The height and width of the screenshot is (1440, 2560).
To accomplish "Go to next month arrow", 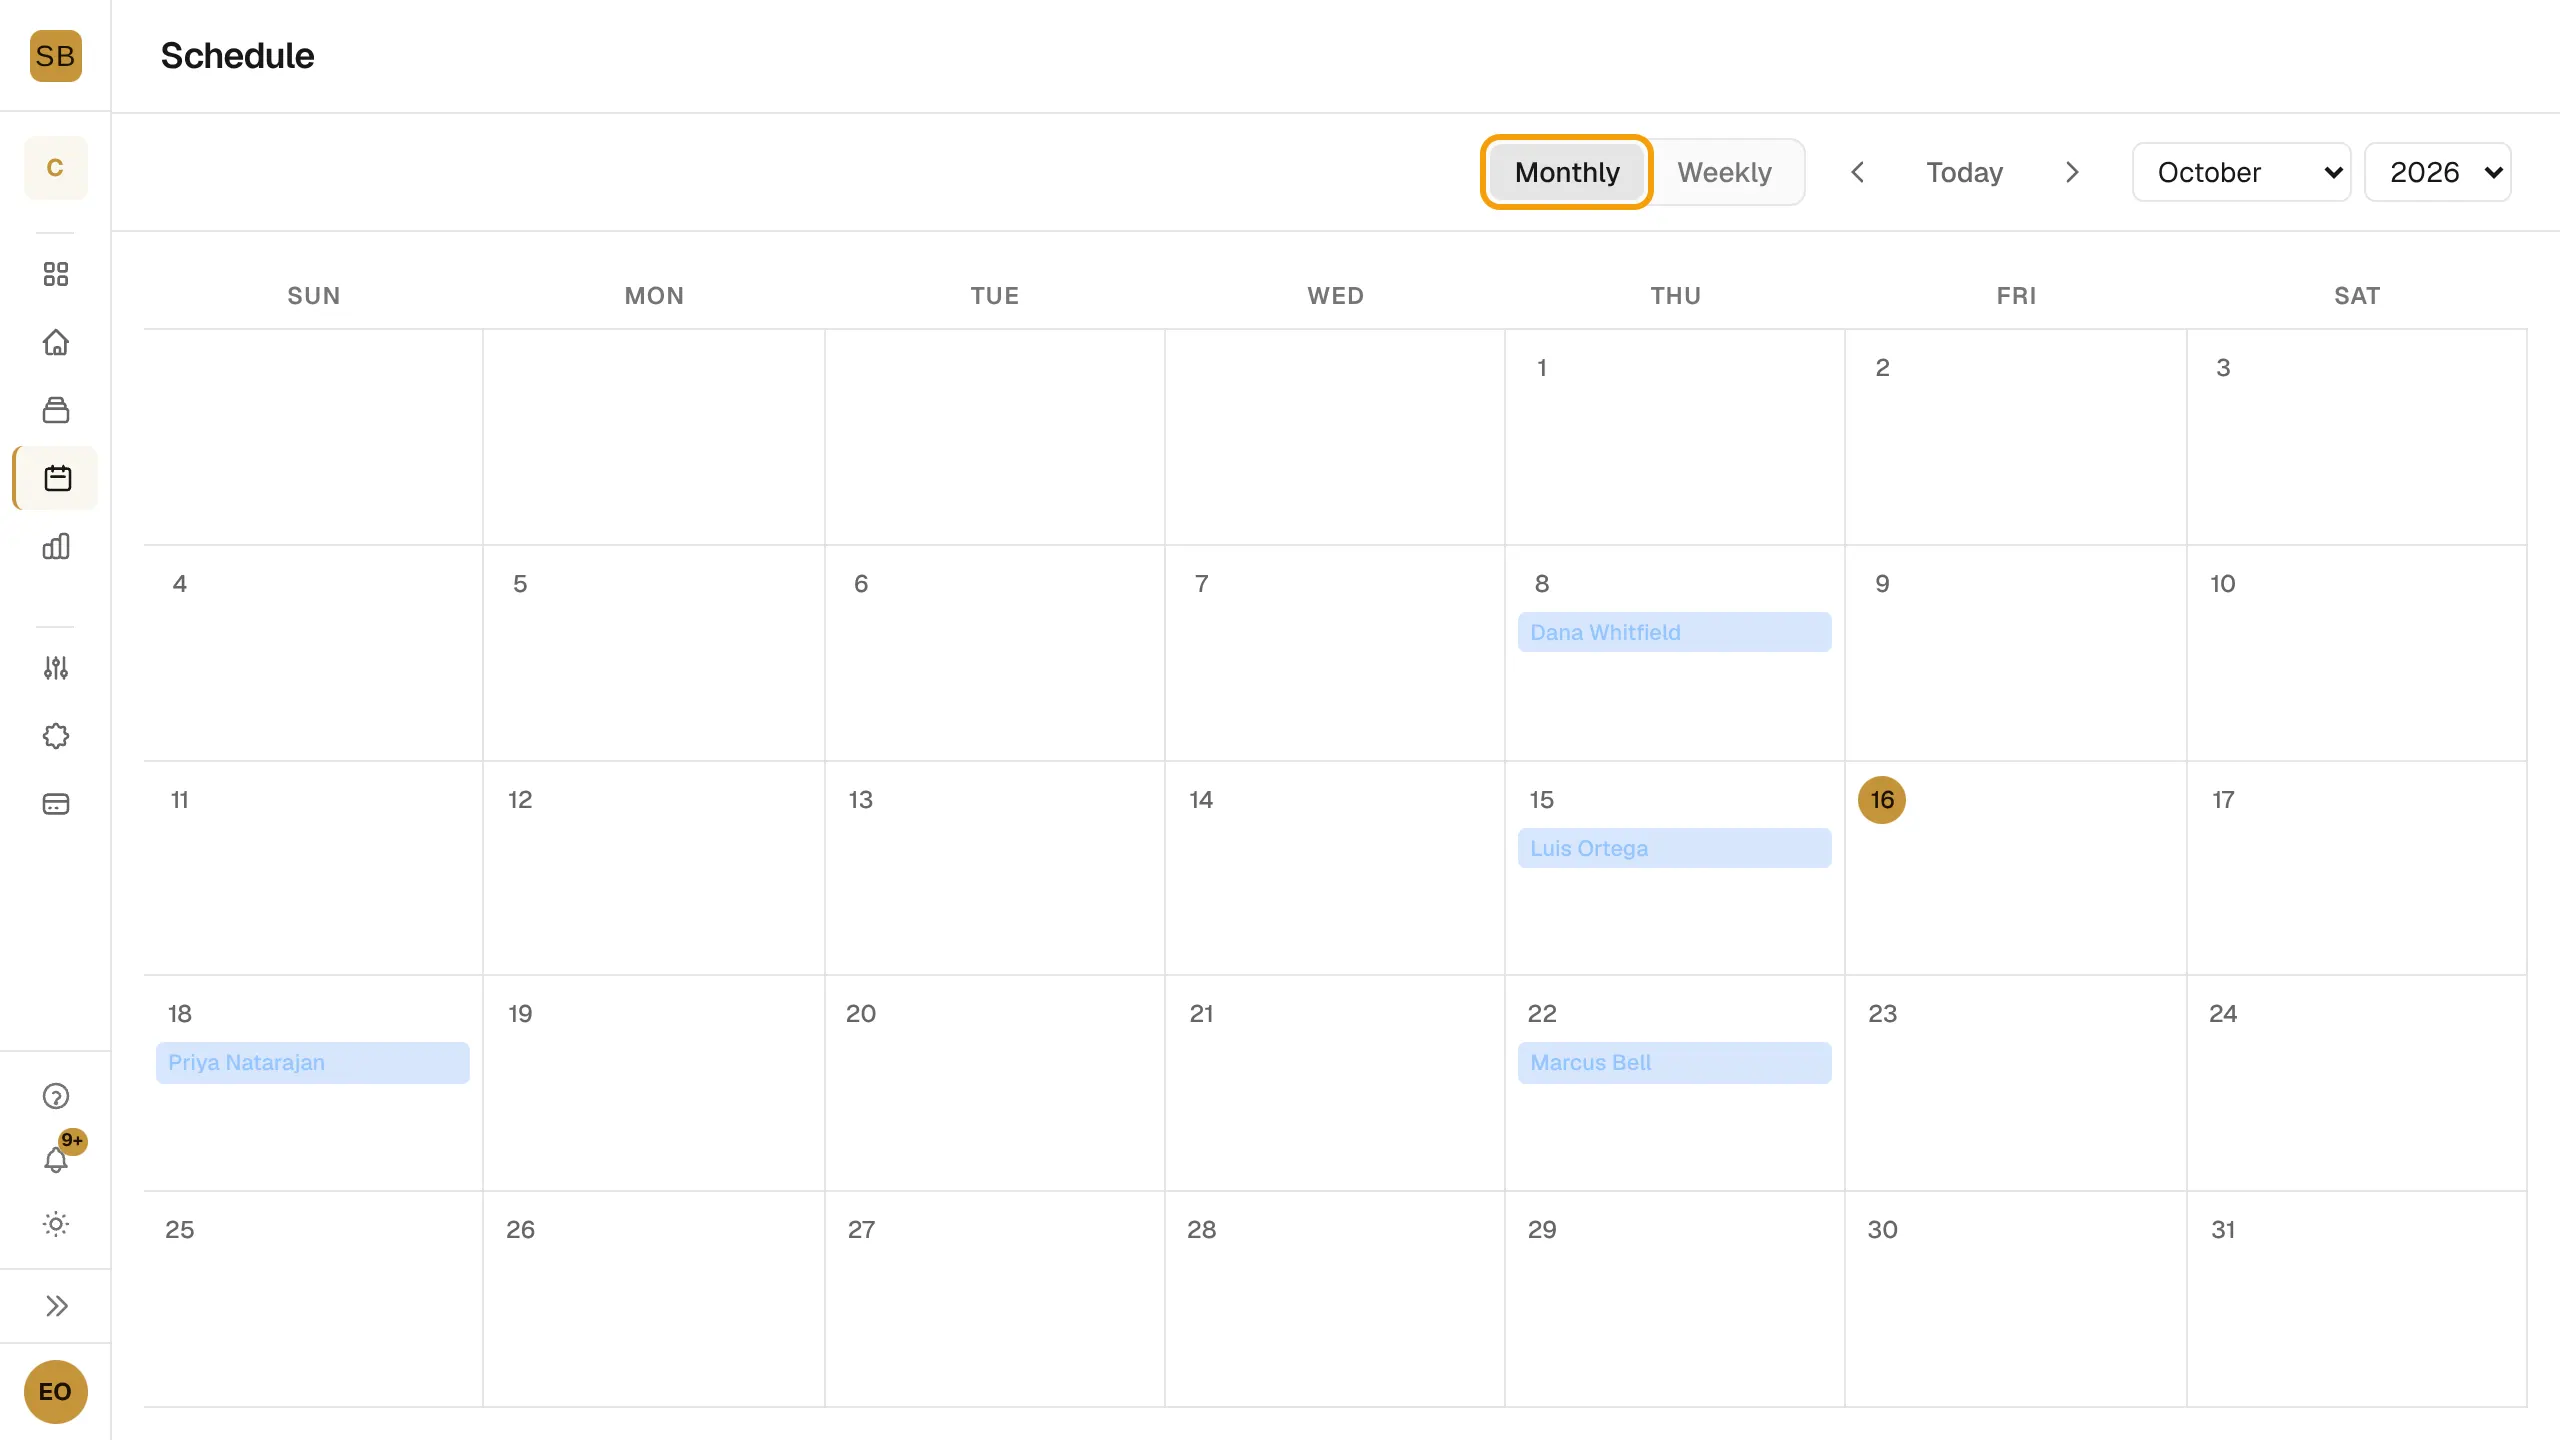I will click(2072, 172).
